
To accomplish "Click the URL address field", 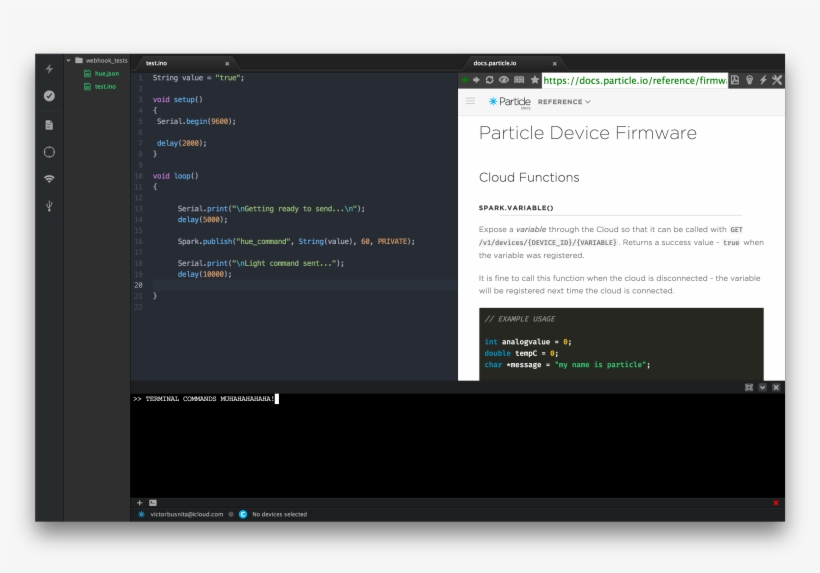I will pos(635,81).
